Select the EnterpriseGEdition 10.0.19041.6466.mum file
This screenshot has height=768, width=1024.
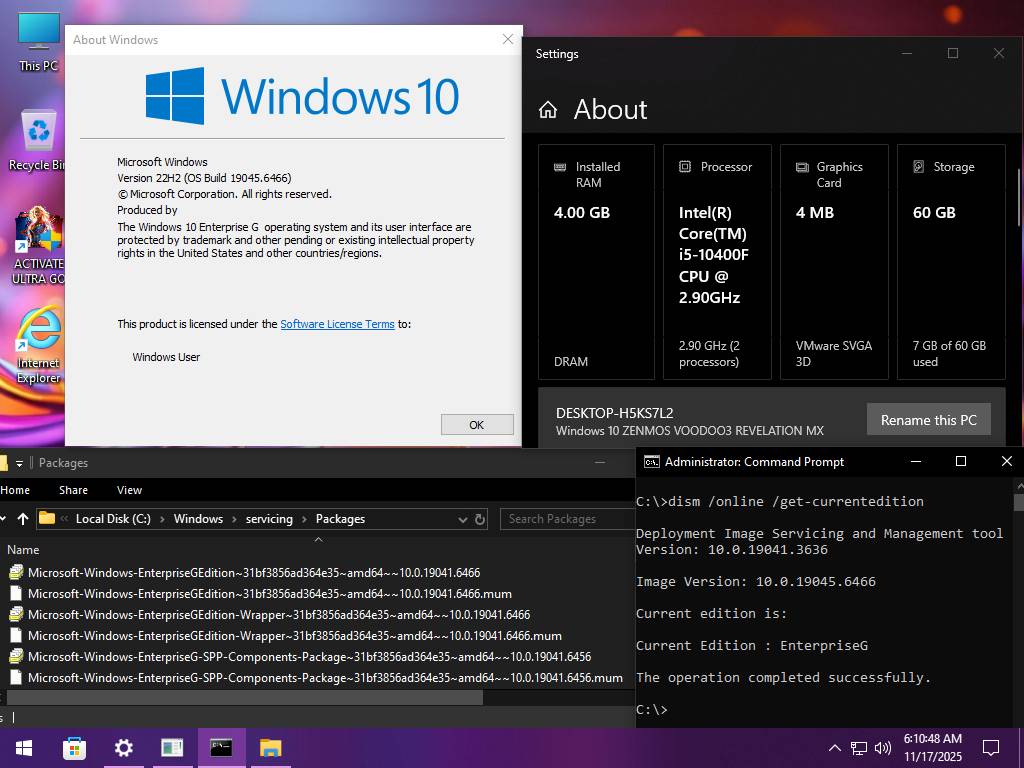269,594
